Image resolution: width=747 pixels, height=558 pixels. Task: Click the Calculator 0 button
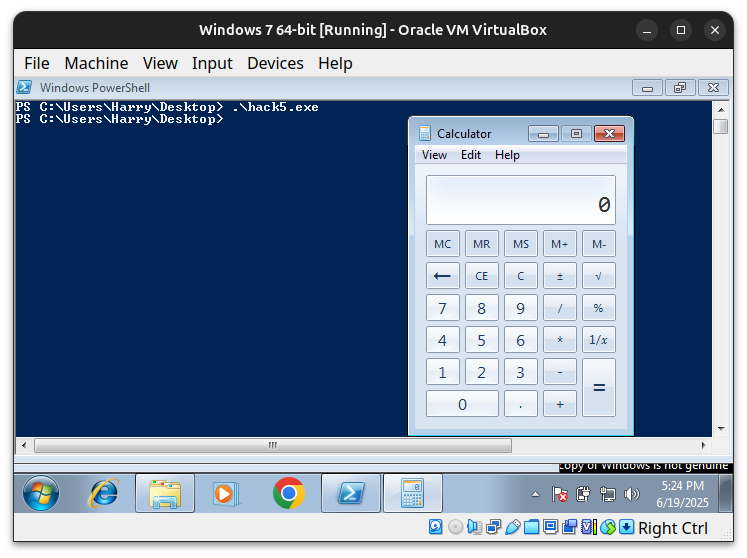(462, 404)
